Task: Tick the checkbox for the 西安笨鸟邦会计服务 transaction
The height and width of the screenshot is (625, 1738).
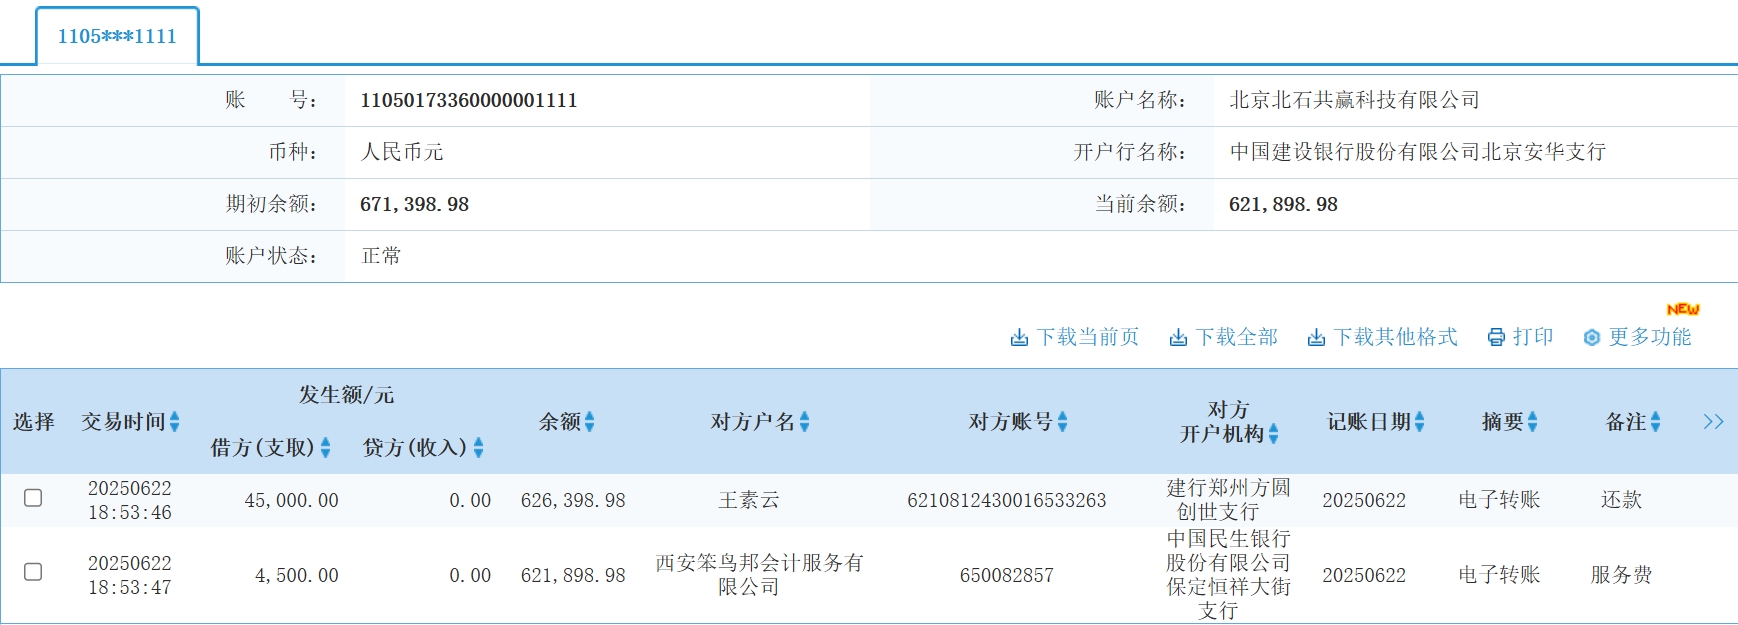Action: click(x=33, y=572)
